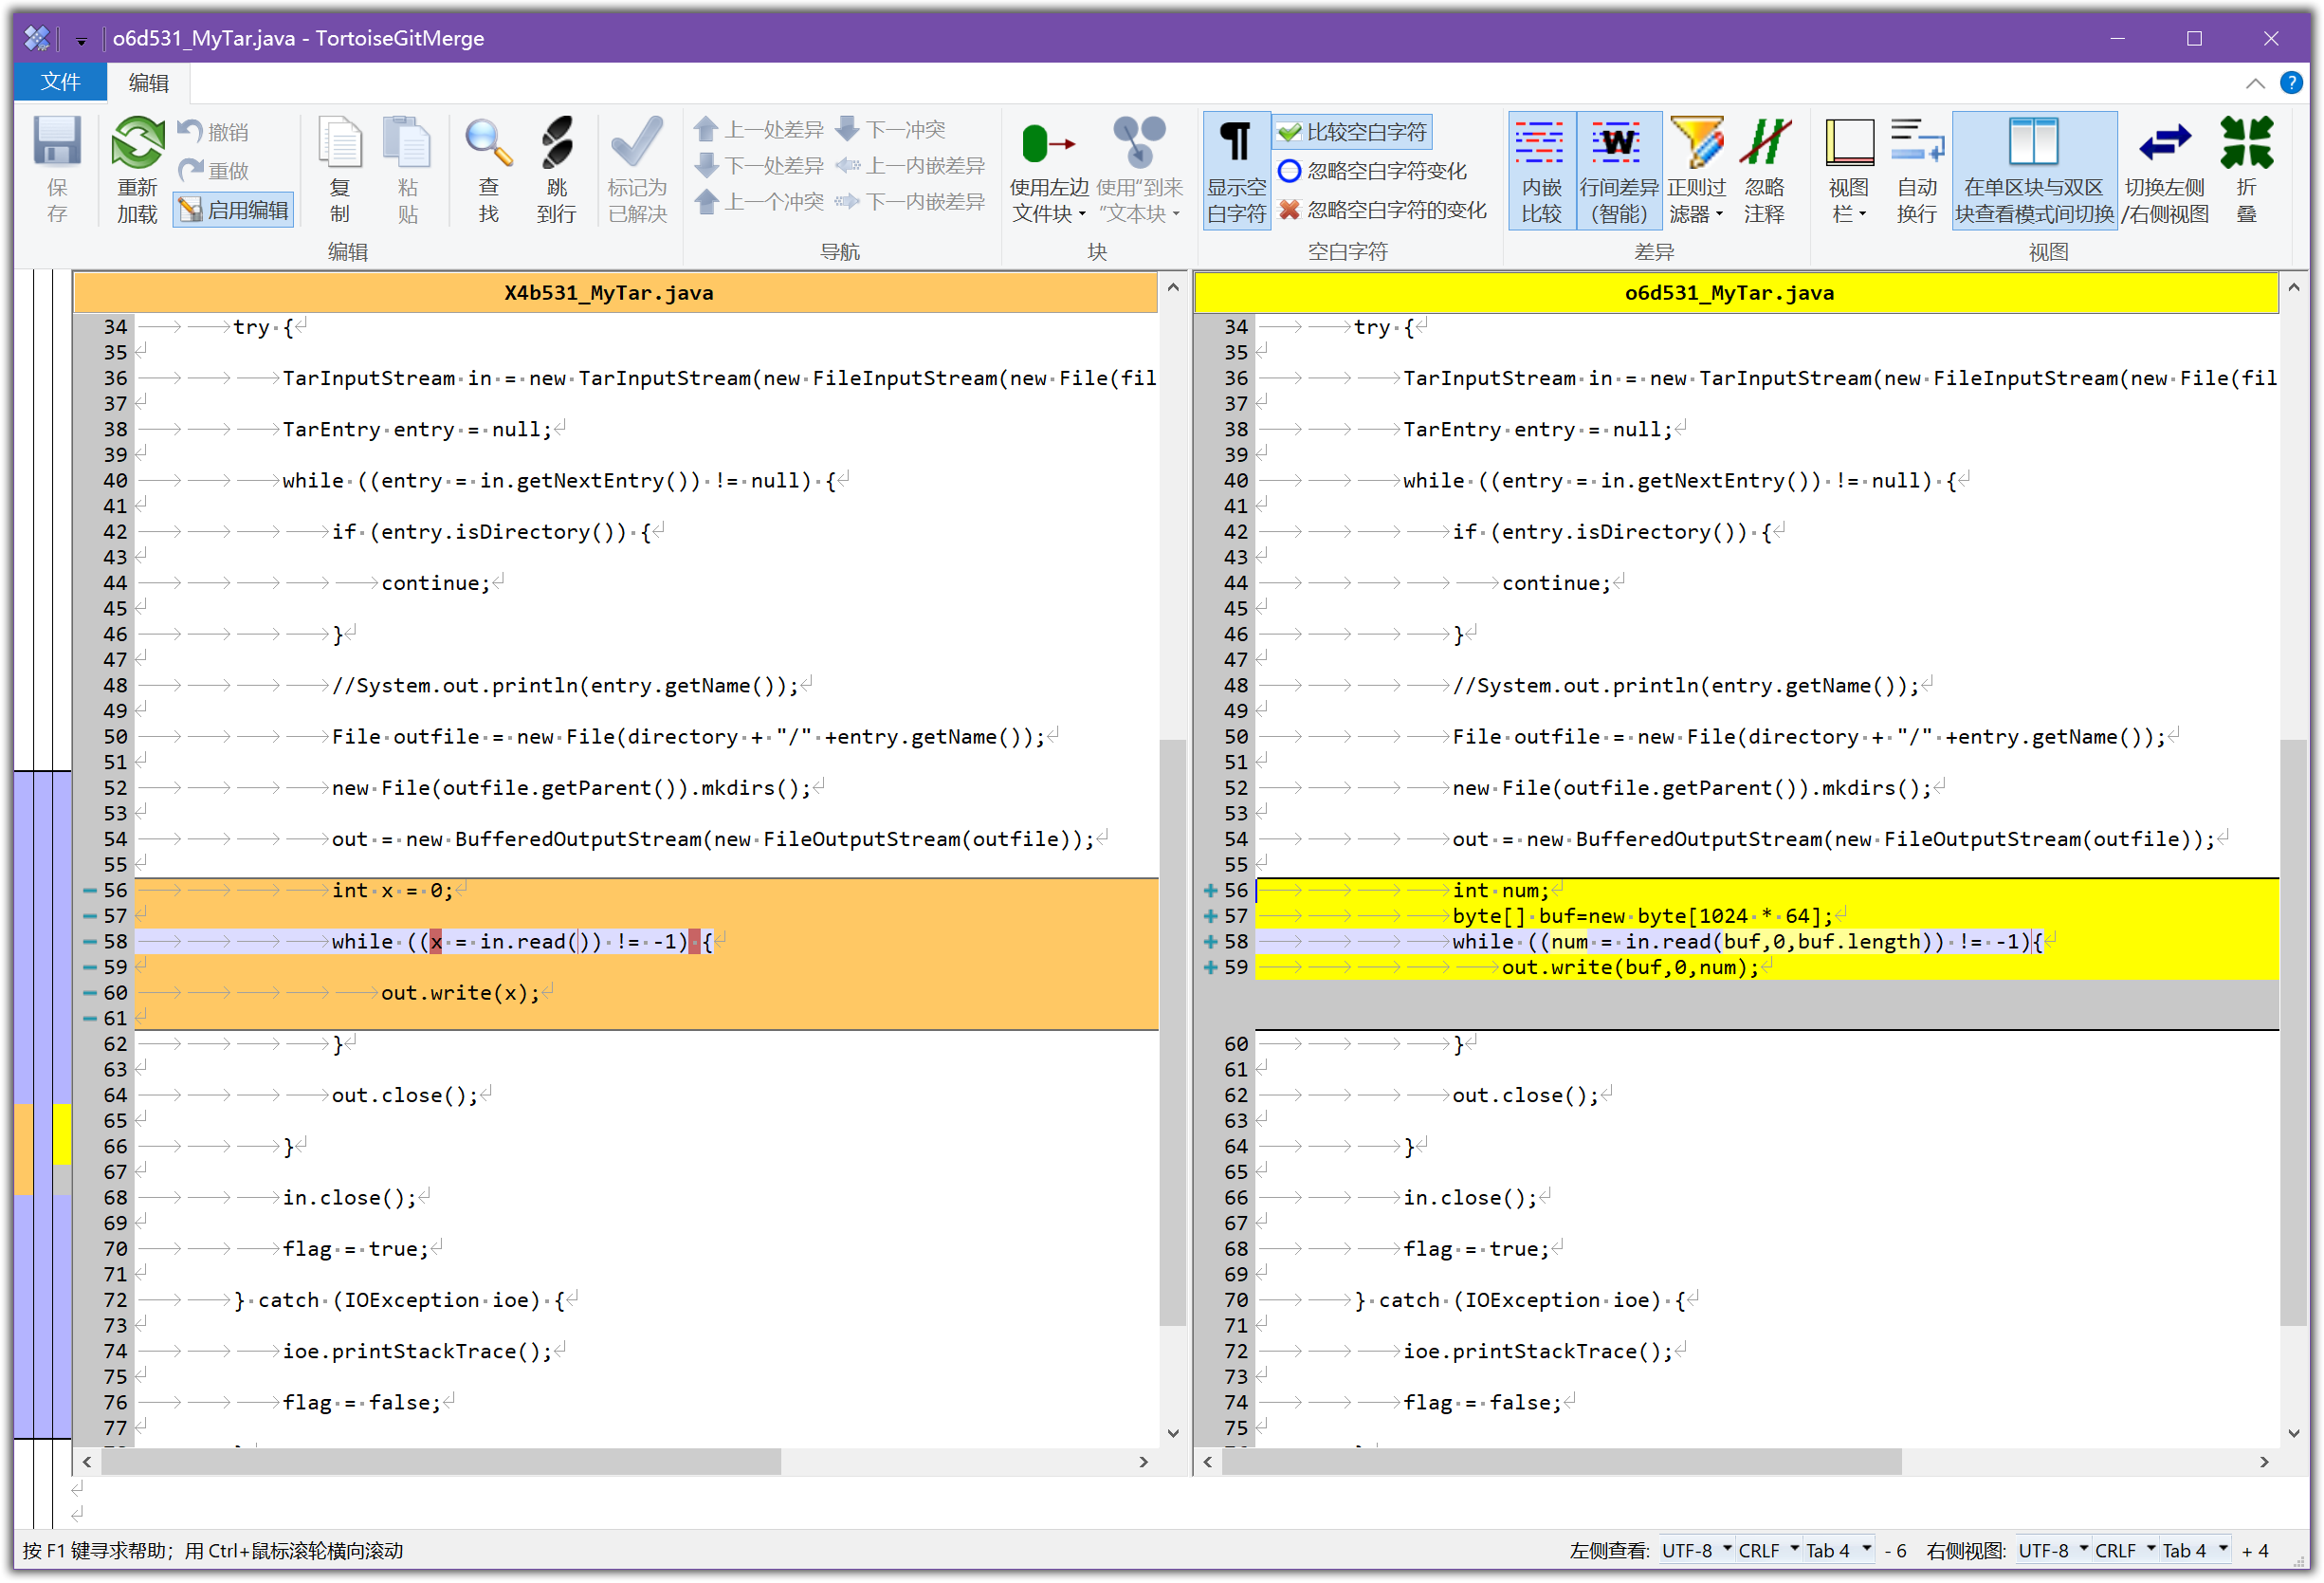The height and width of the screenshot is (1583, 2324).
Task: Go to previous inline difference (上一内嵌差异)
Action: pyautogui.click(x=911, y=165)
